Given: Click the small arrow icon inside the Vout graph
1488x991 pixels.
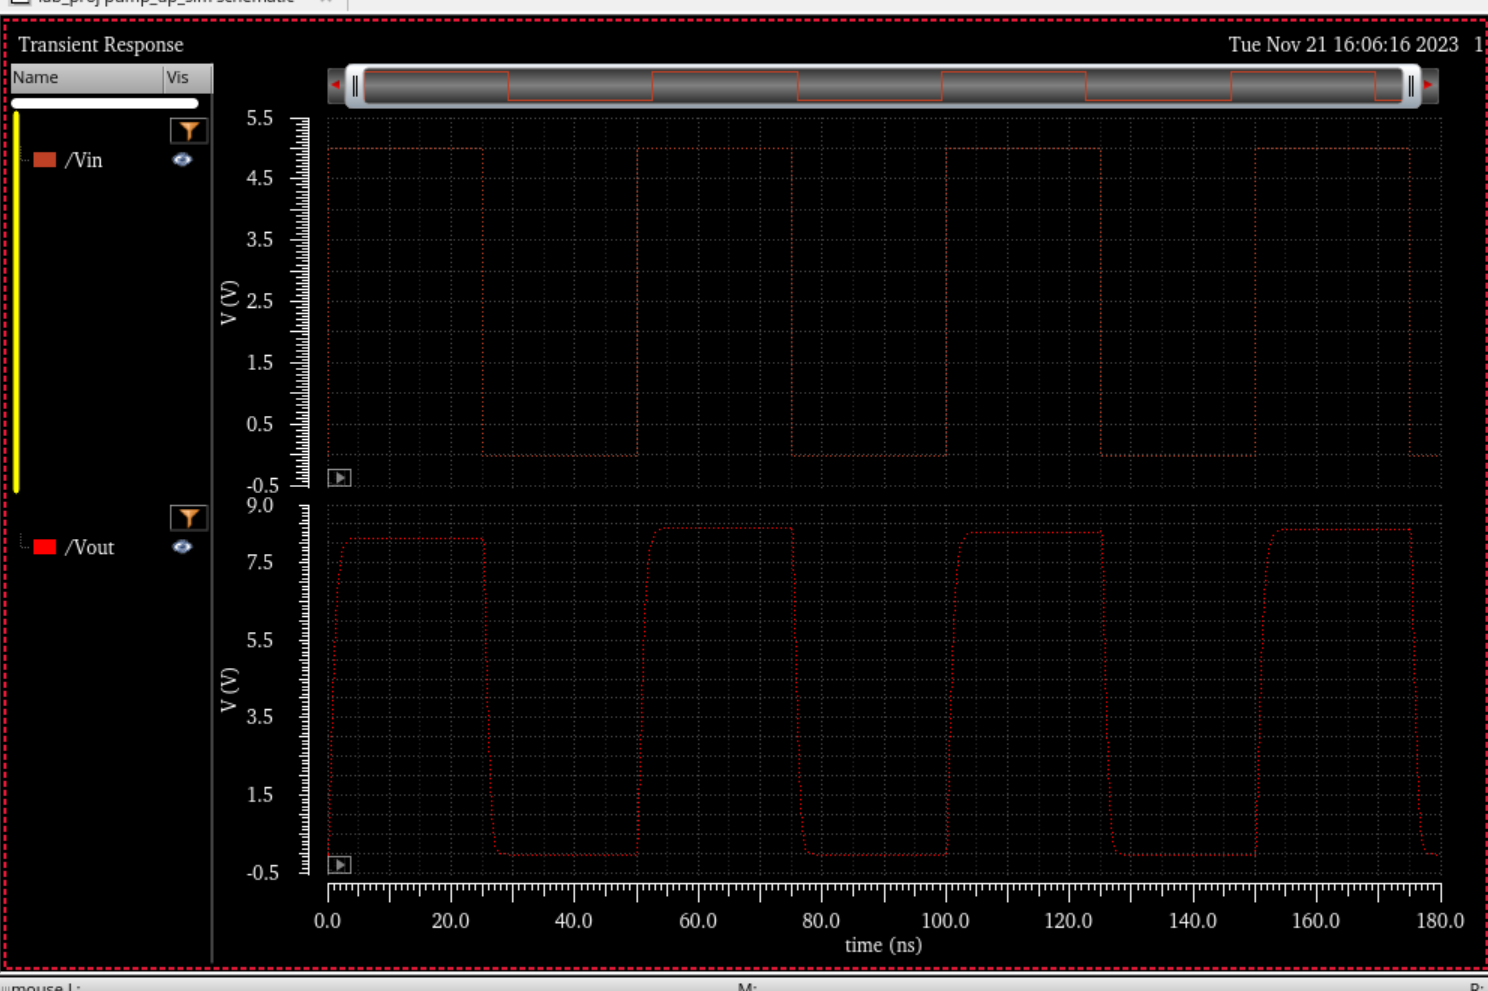Looking at the screenshot, I should 339,864.
